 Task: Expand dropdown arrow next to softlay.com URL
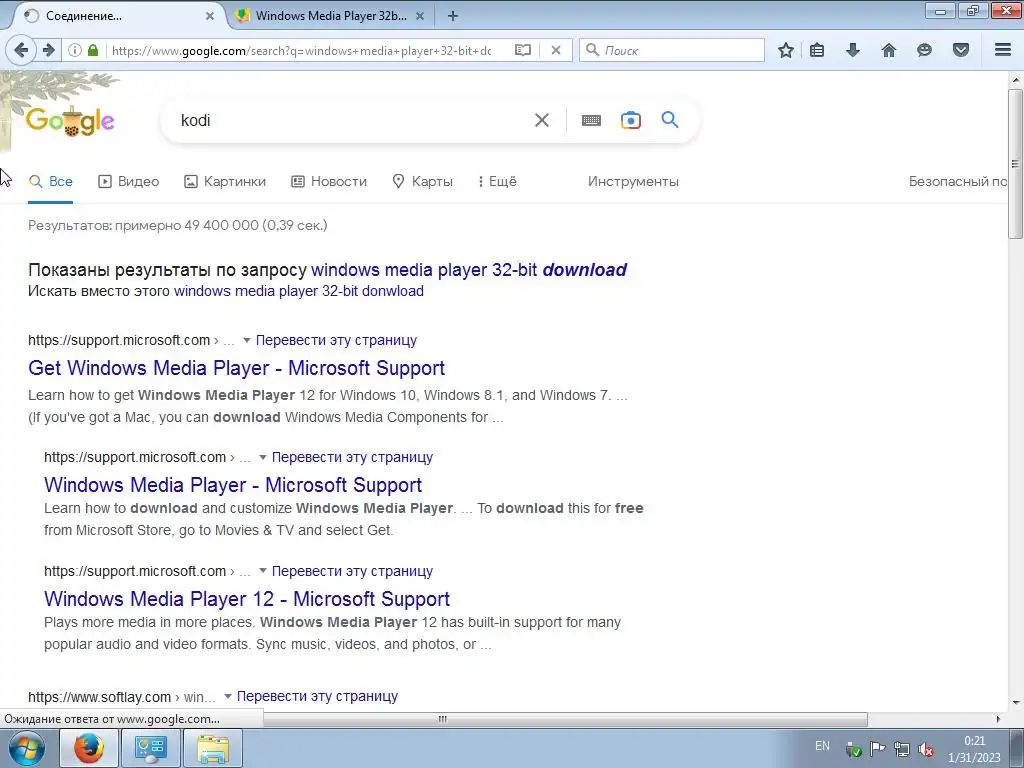[227, 696]
